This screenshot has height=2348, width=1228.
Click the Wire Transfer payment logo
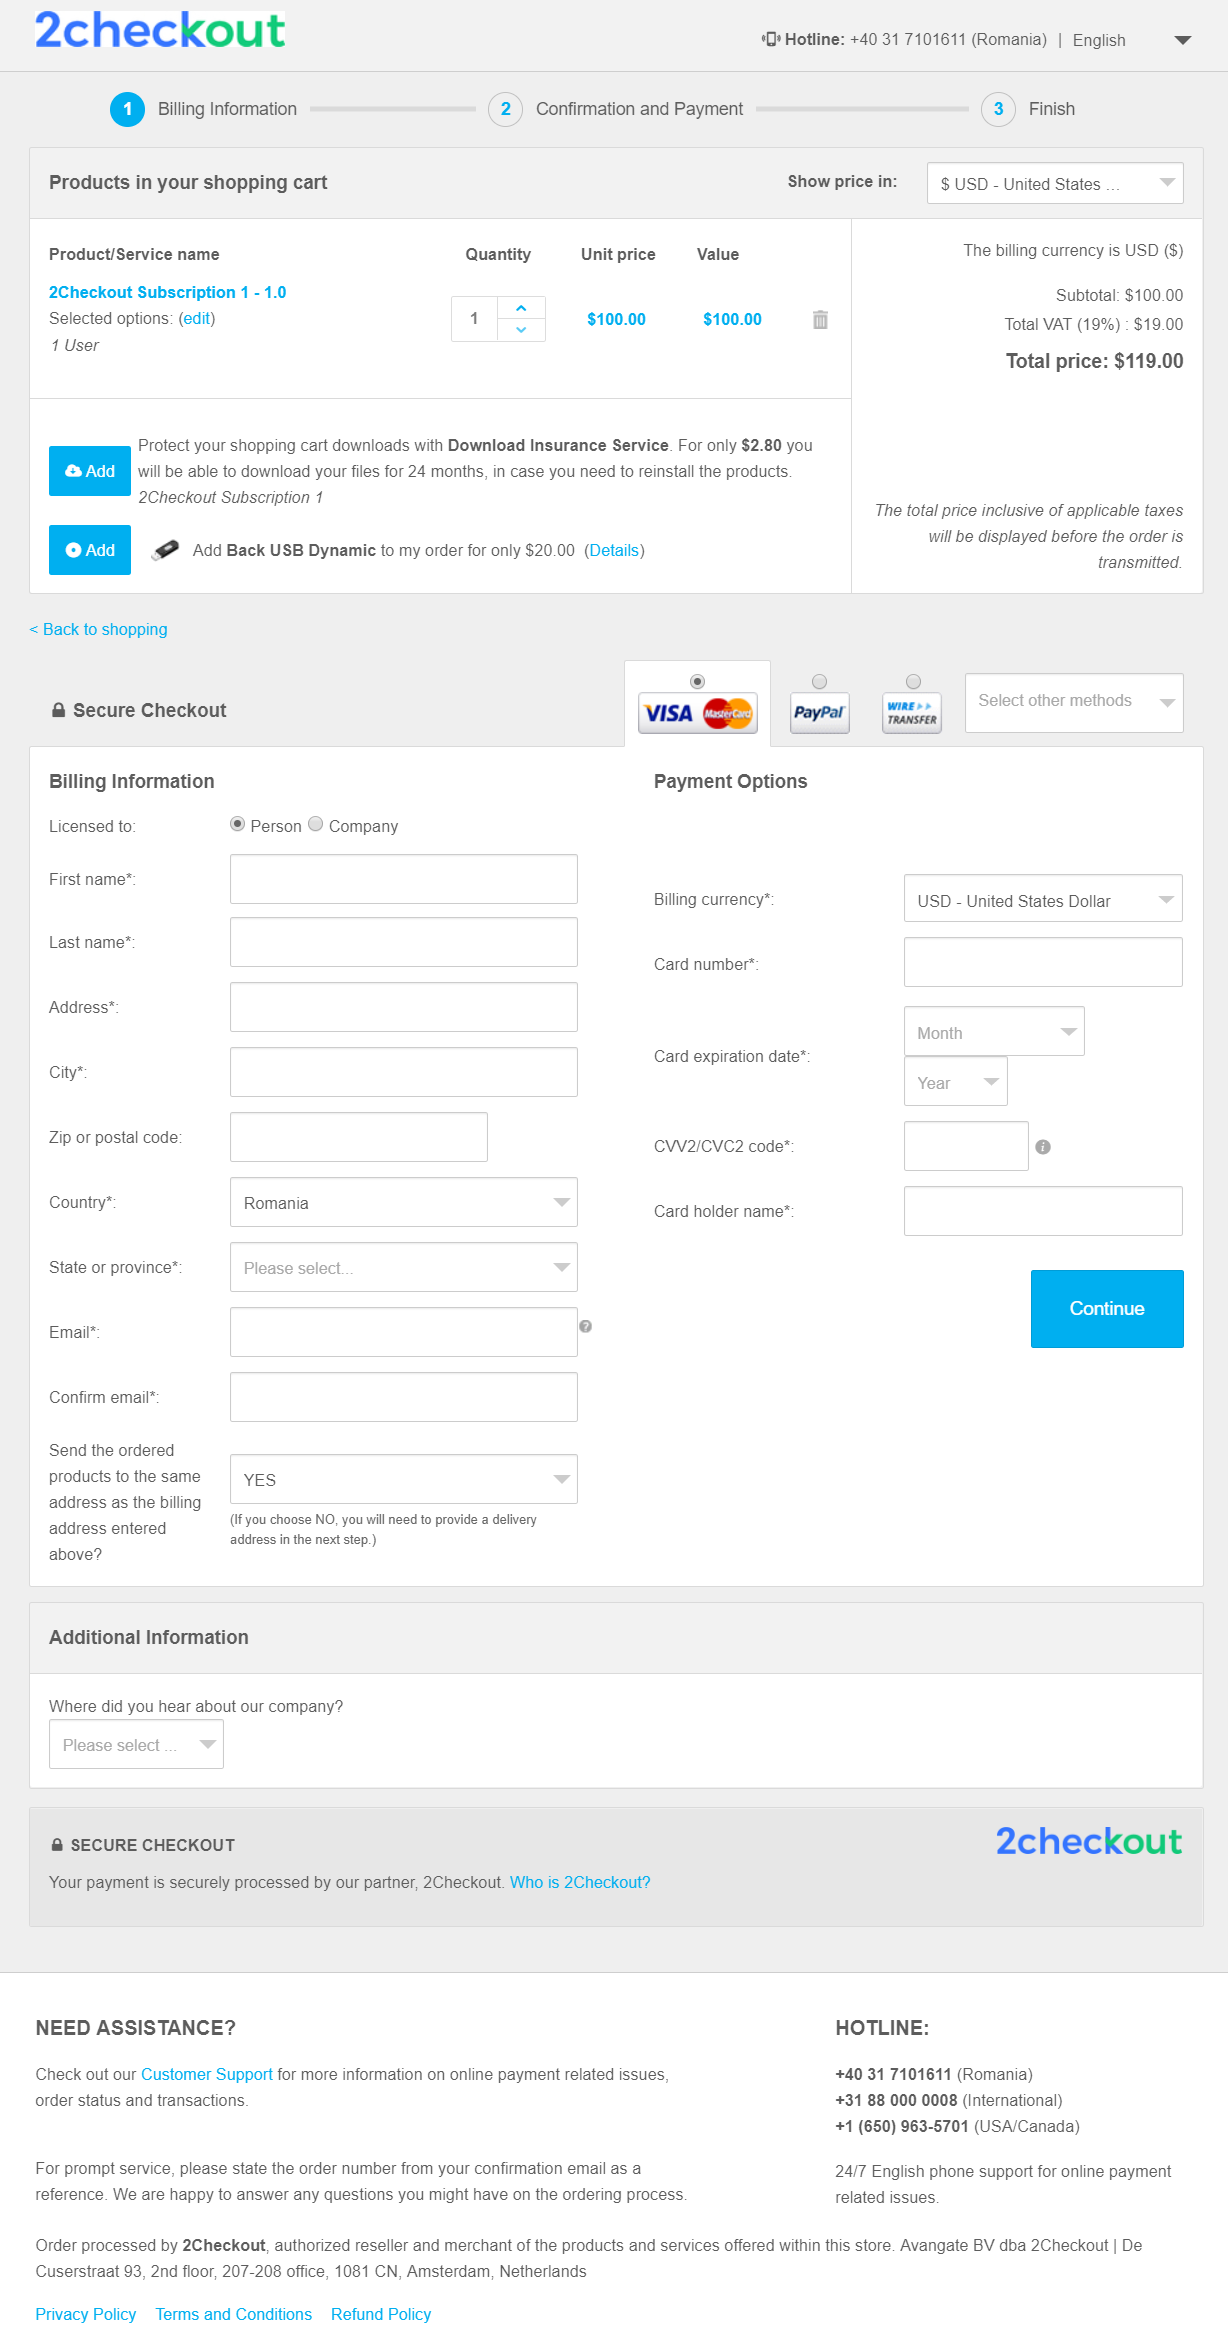[x=912, y=713]
